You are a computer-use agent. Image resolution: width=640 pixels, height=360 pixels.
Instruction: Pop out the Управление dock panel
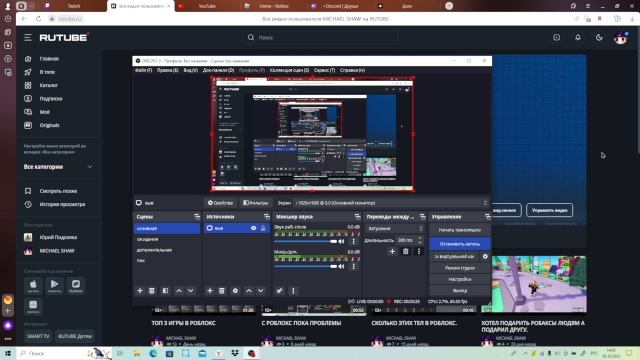pos(487,217)
